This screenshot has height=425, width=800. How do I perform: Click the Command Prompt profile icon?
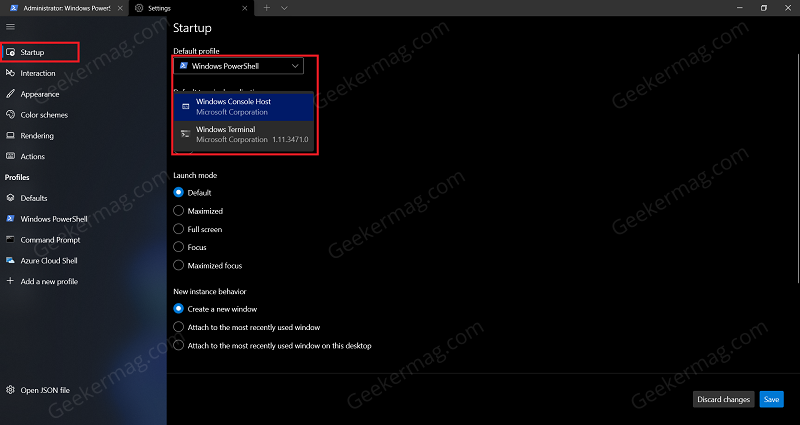pyautogui.click(x=10, y=240)
